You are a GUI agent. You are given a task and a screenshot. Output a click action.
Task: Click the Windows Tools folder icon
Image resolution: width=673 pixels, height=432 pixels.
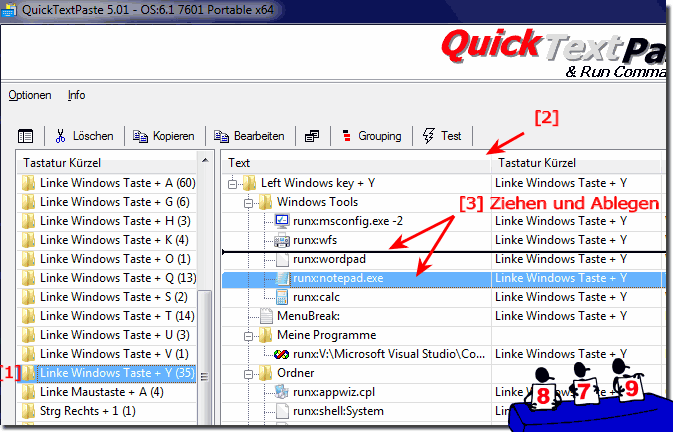265,202
